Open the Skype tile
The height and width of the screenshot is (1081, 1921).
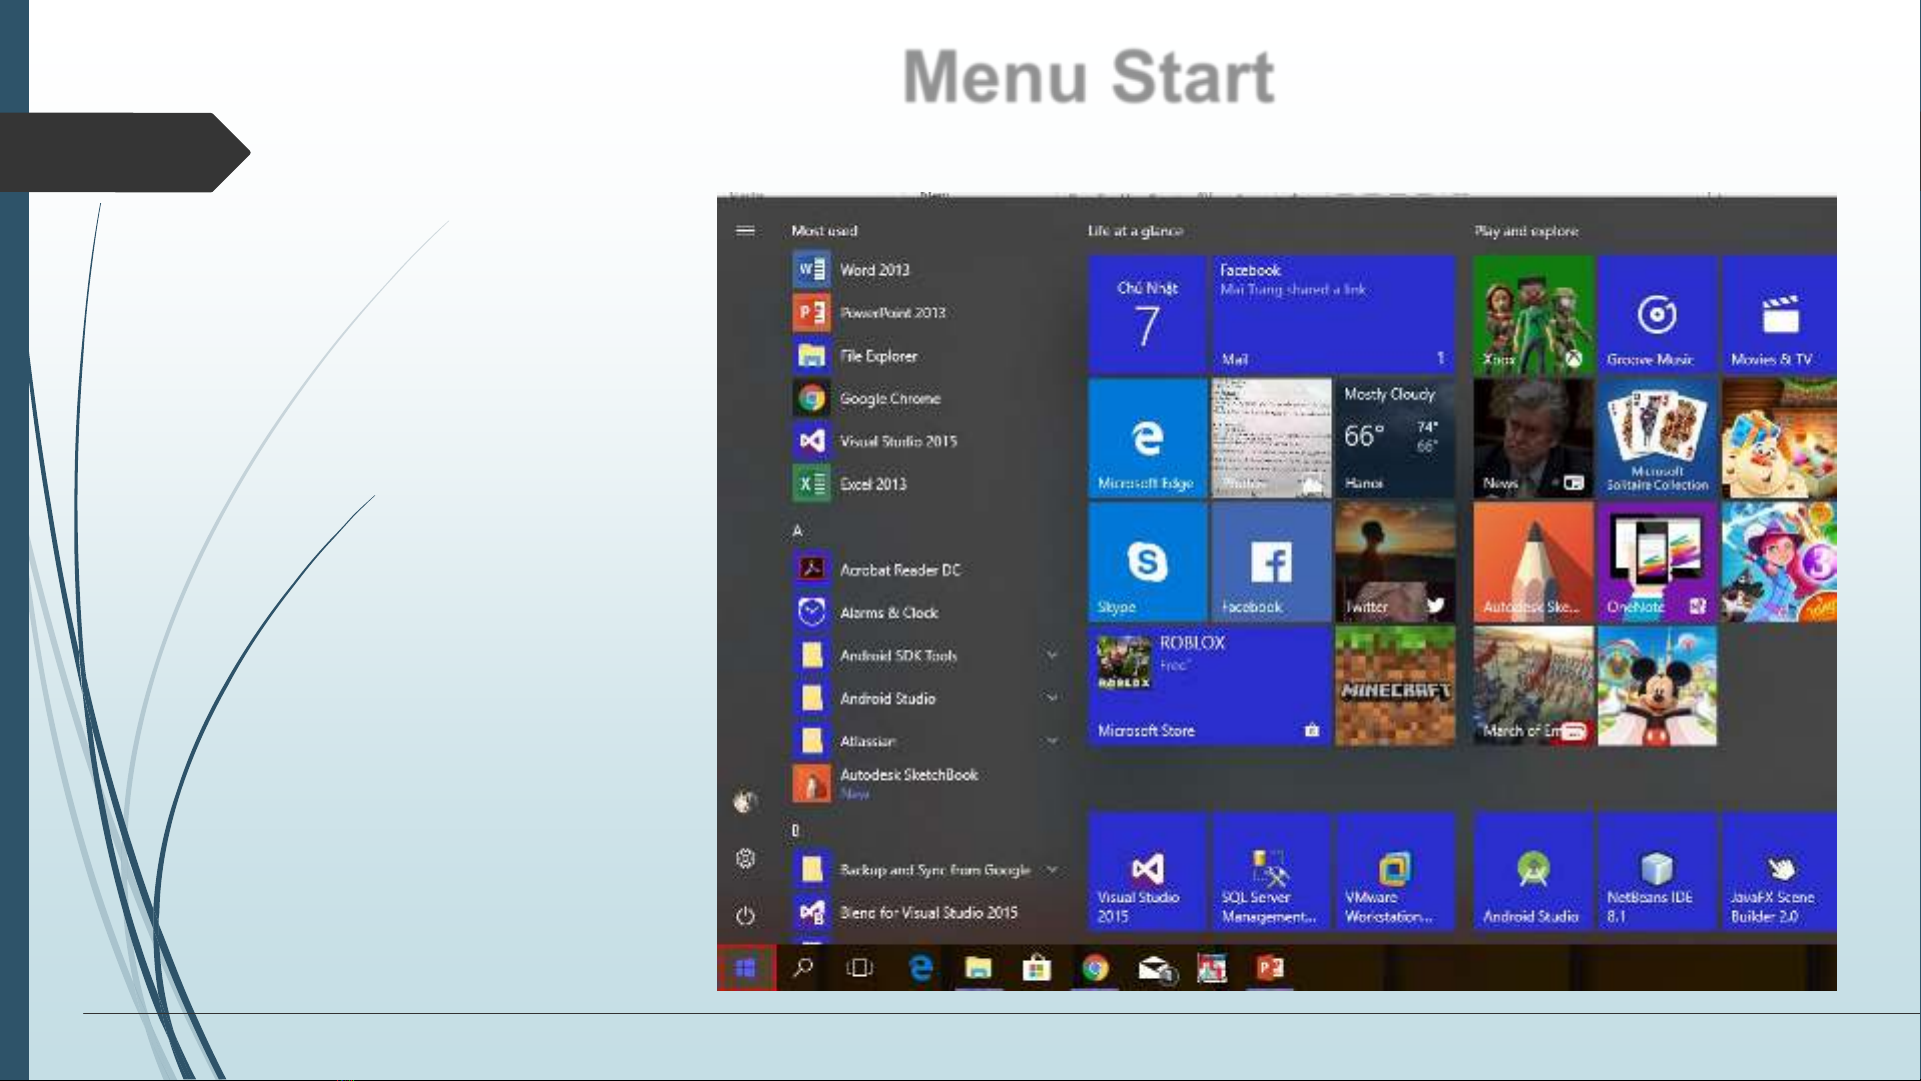1147,563
